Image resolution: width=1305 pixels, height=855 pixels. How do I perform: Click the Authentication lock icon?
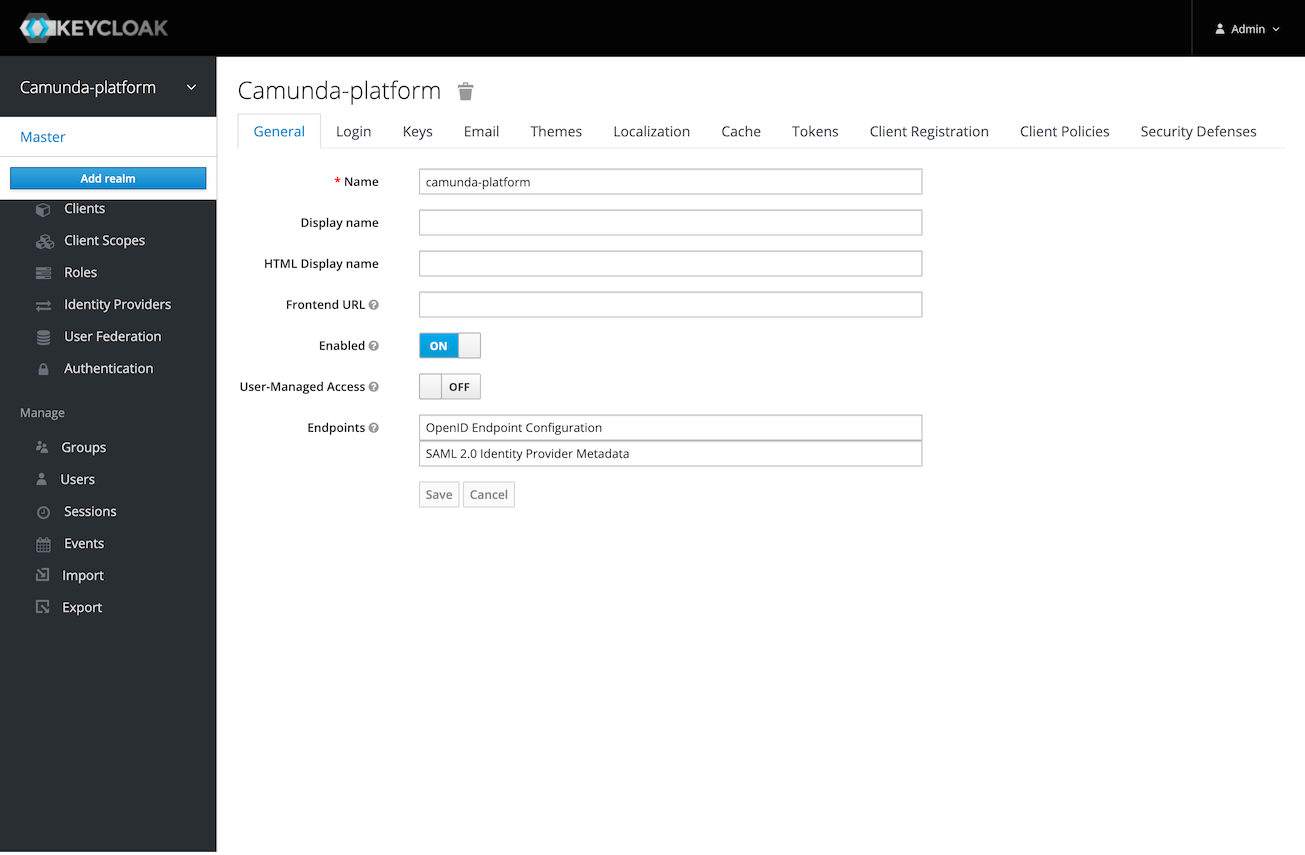click(43, 369)
